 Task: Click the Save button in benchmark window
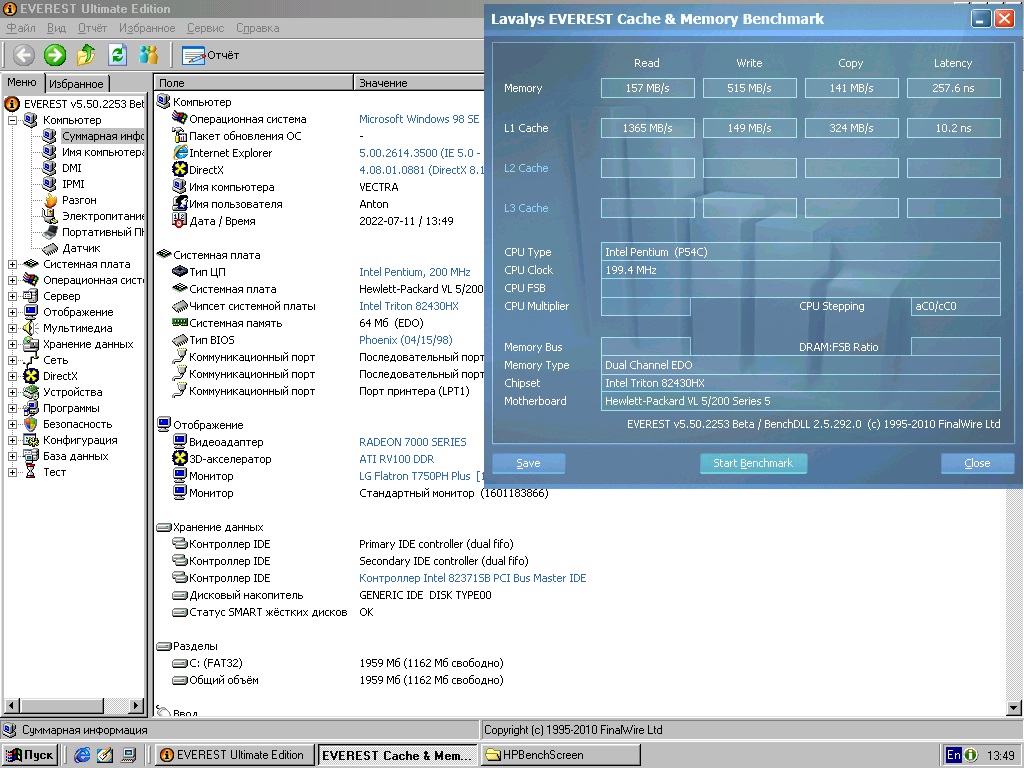(528, 463)
